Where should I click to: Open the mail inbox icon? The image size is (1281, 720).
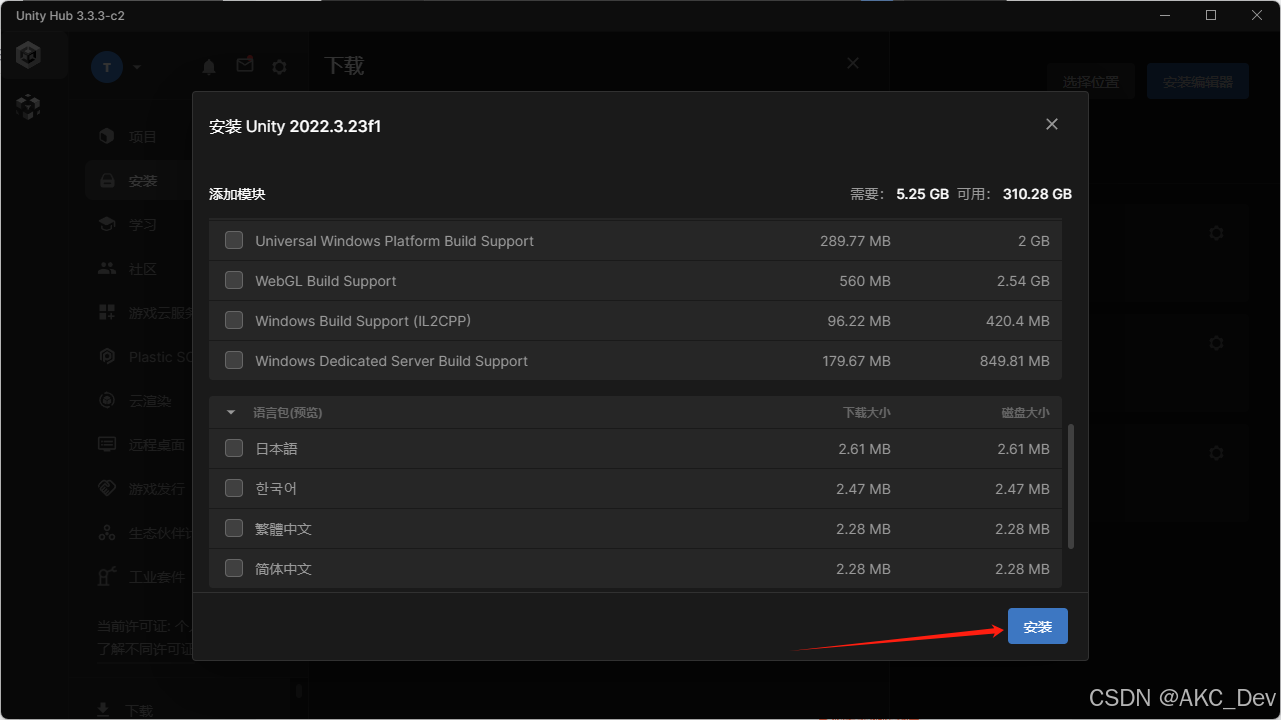[x=244, y=65]
